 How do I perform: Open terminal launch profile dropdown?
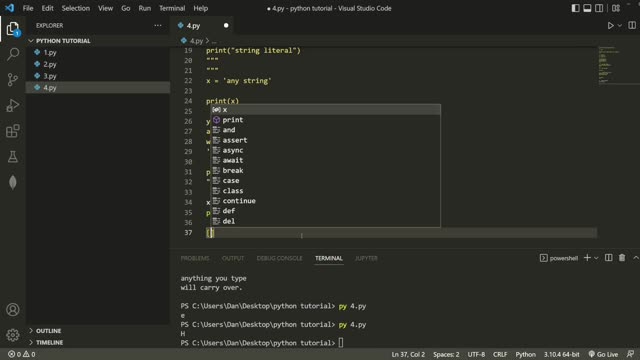tap(596, 258)
